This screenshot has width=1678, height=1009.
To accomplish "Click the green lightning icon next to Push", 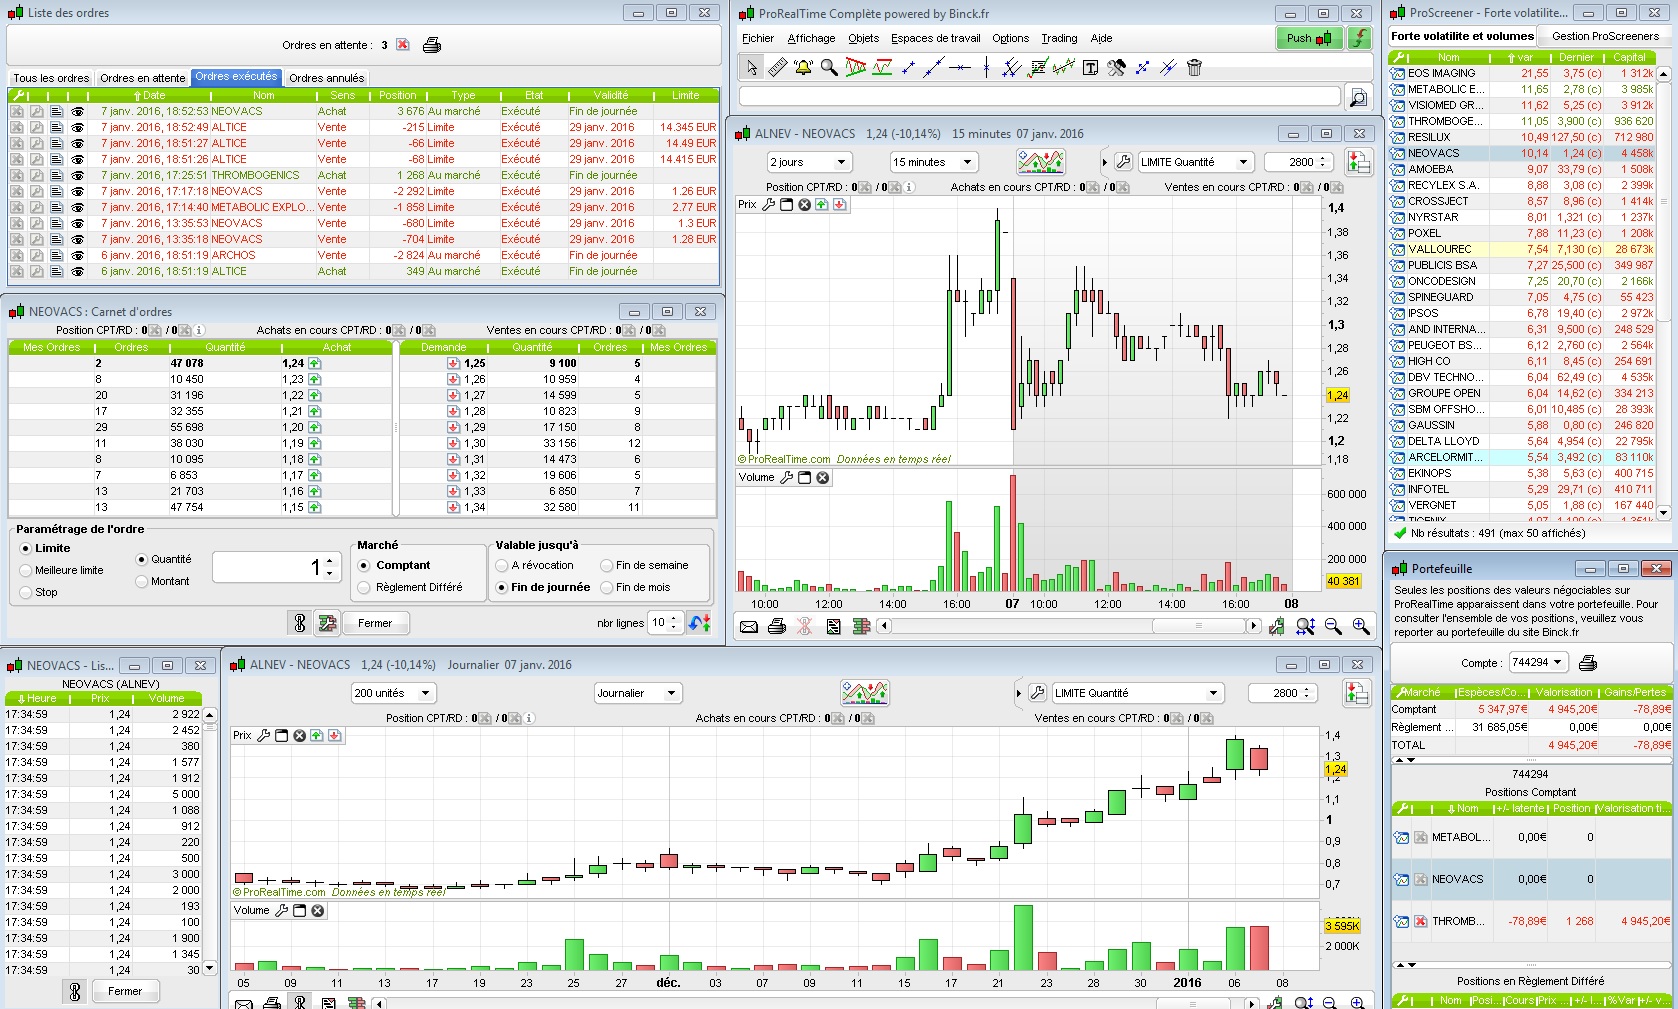I will [1360, 38].
